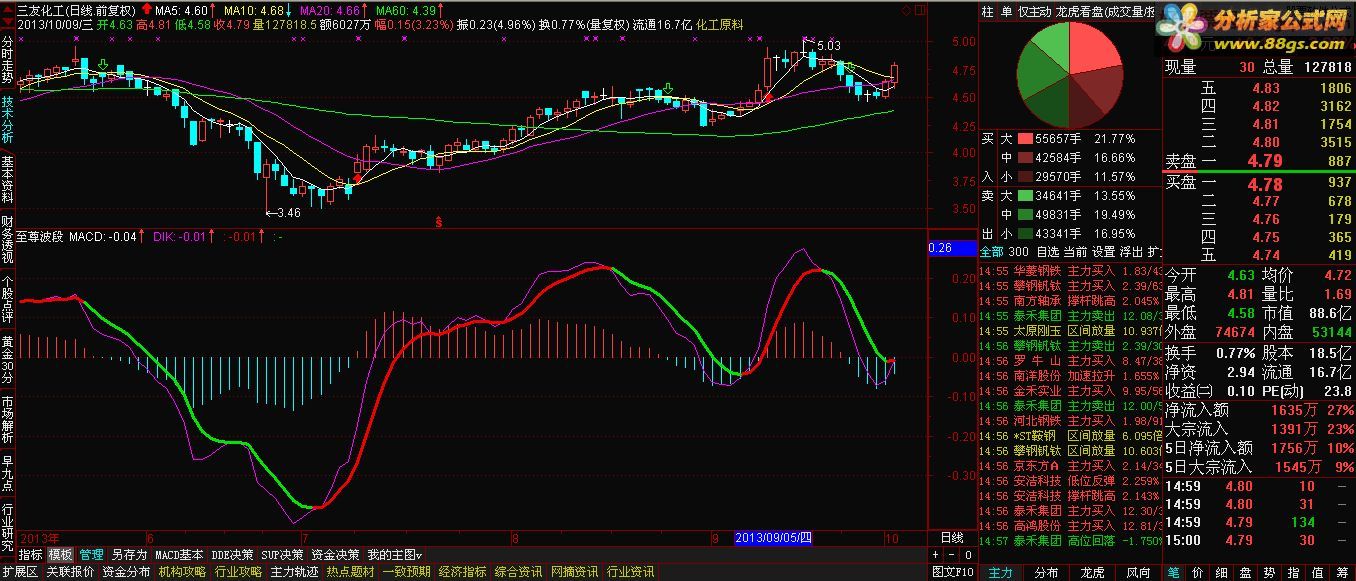Screen dimensions: 1356x581
Task: Open 资金分布 bottom tab
Action: pos(126,572)
